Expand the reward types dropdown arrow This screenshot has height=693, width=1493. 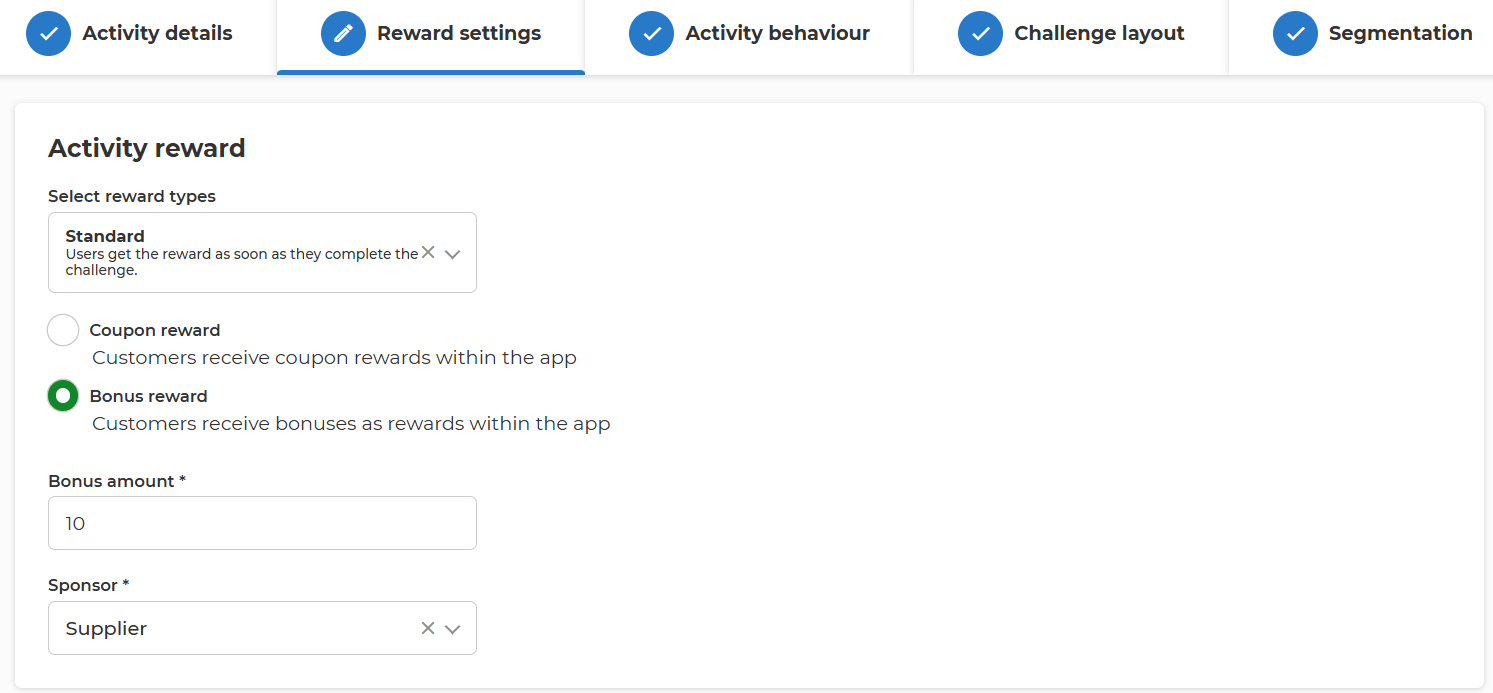452,254
